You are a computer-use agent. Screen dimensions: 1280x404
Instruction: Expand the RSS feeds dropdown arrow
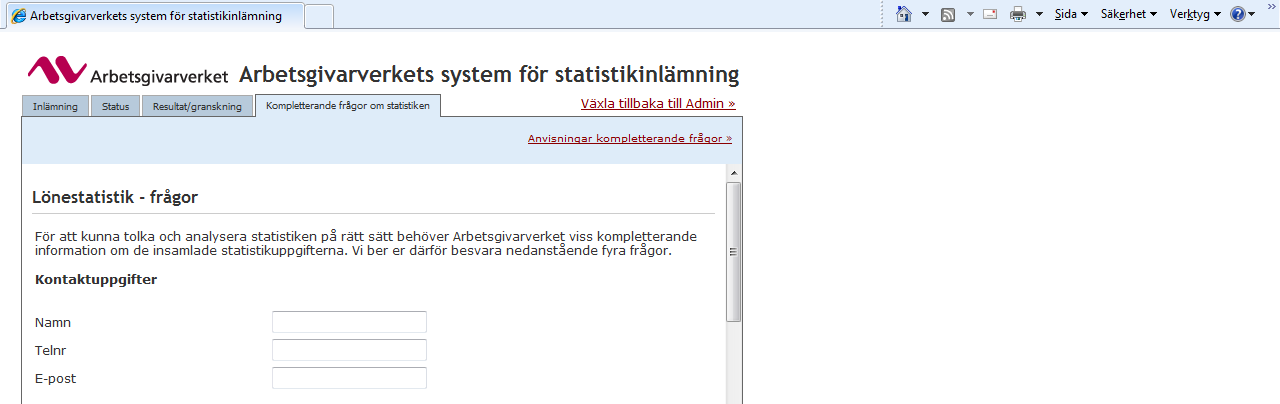[x=969, y=14]
